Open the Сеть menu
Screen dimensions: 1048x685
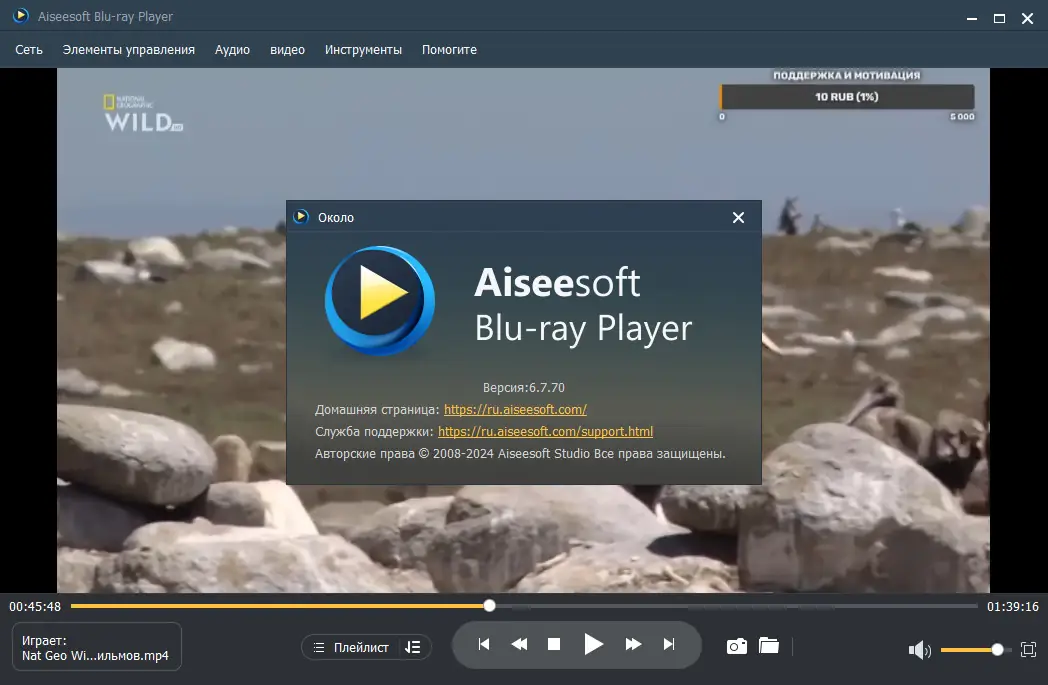[x=29, y=49]
